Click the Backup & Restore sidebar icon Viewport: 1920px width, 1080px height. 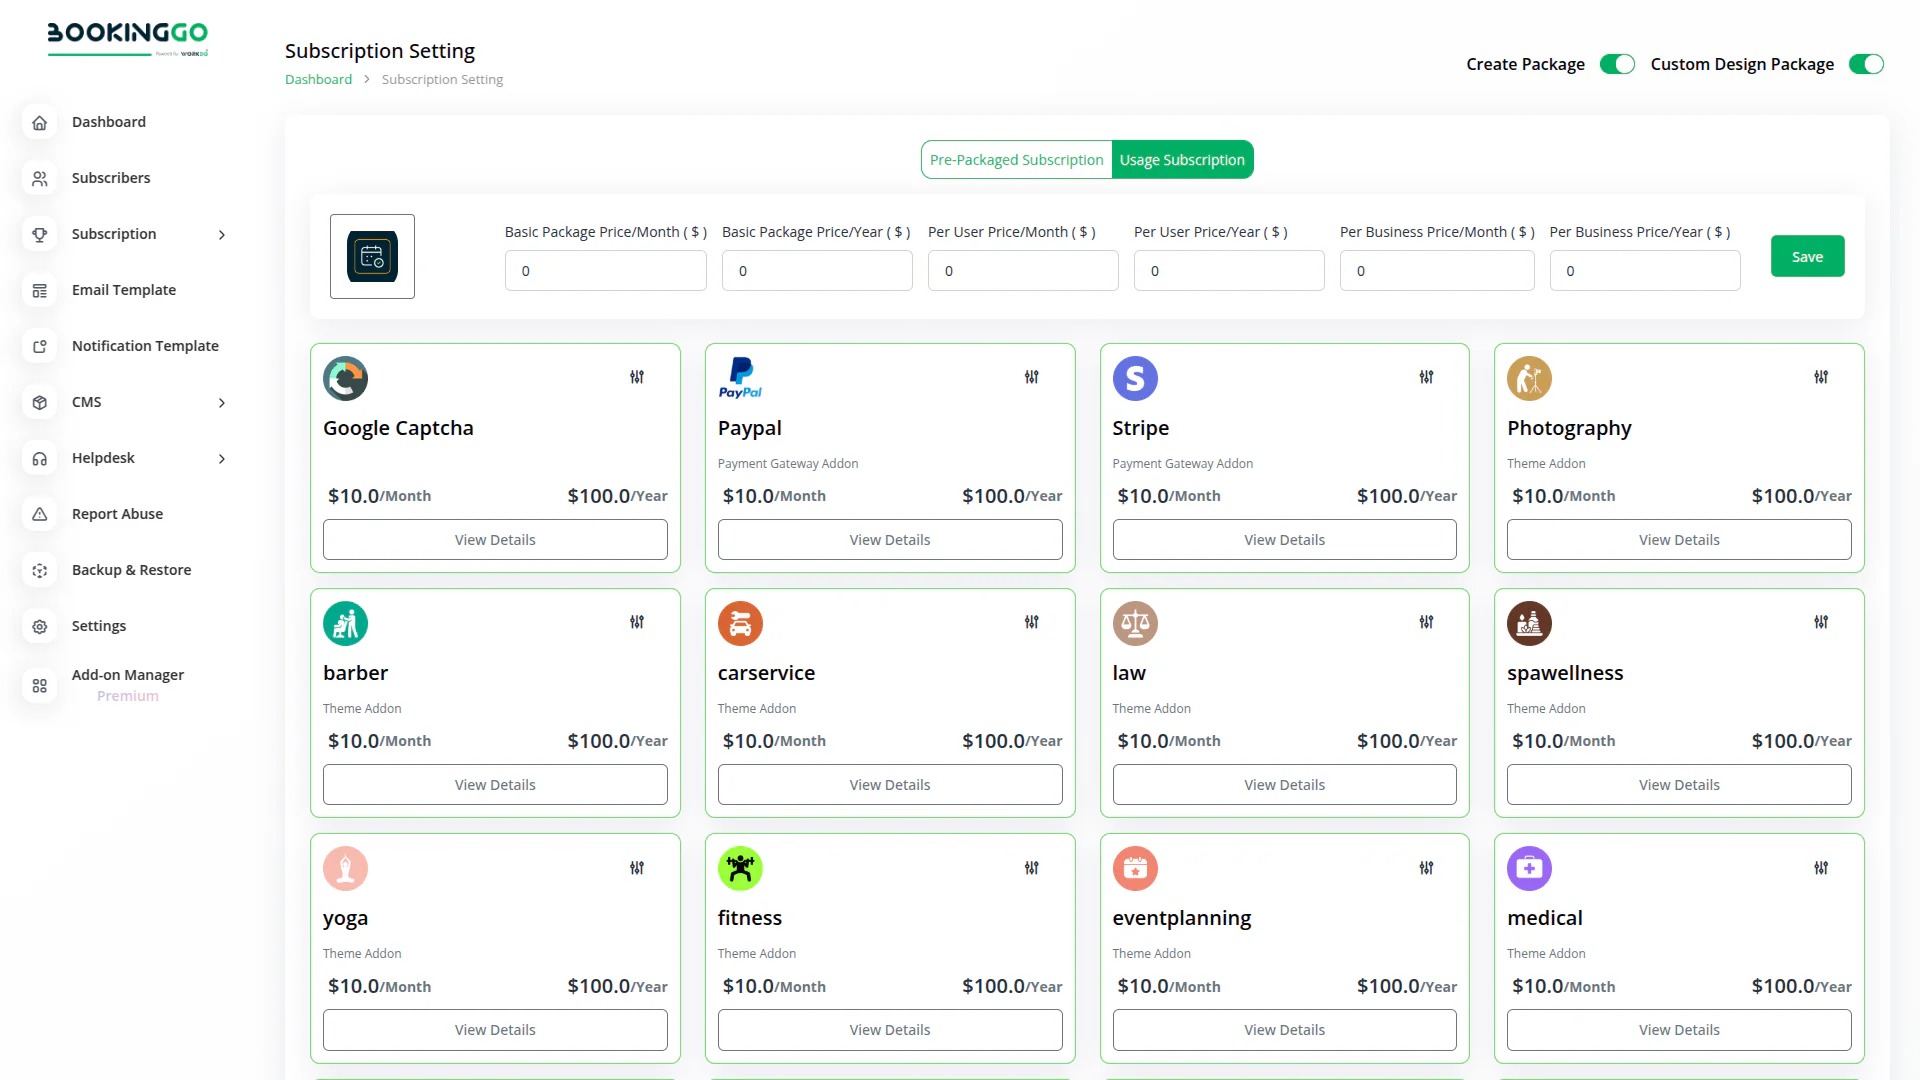click(40, 570)
